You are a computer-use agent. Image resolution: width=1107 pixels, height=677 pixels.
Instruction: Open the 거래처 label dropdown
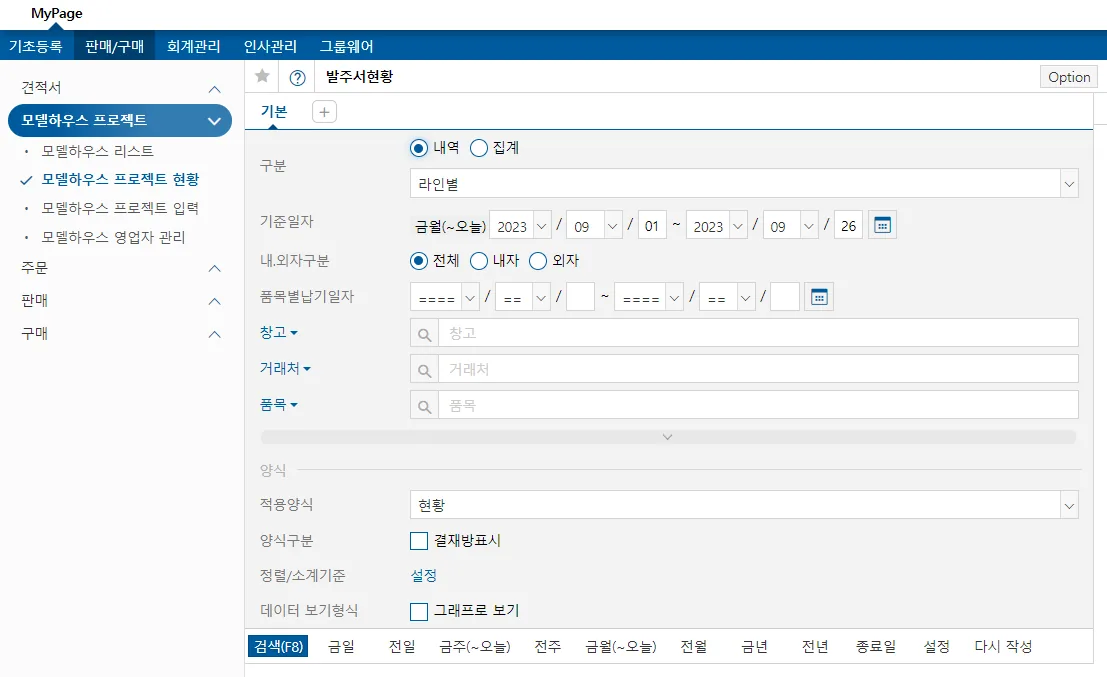pos(285,368)
